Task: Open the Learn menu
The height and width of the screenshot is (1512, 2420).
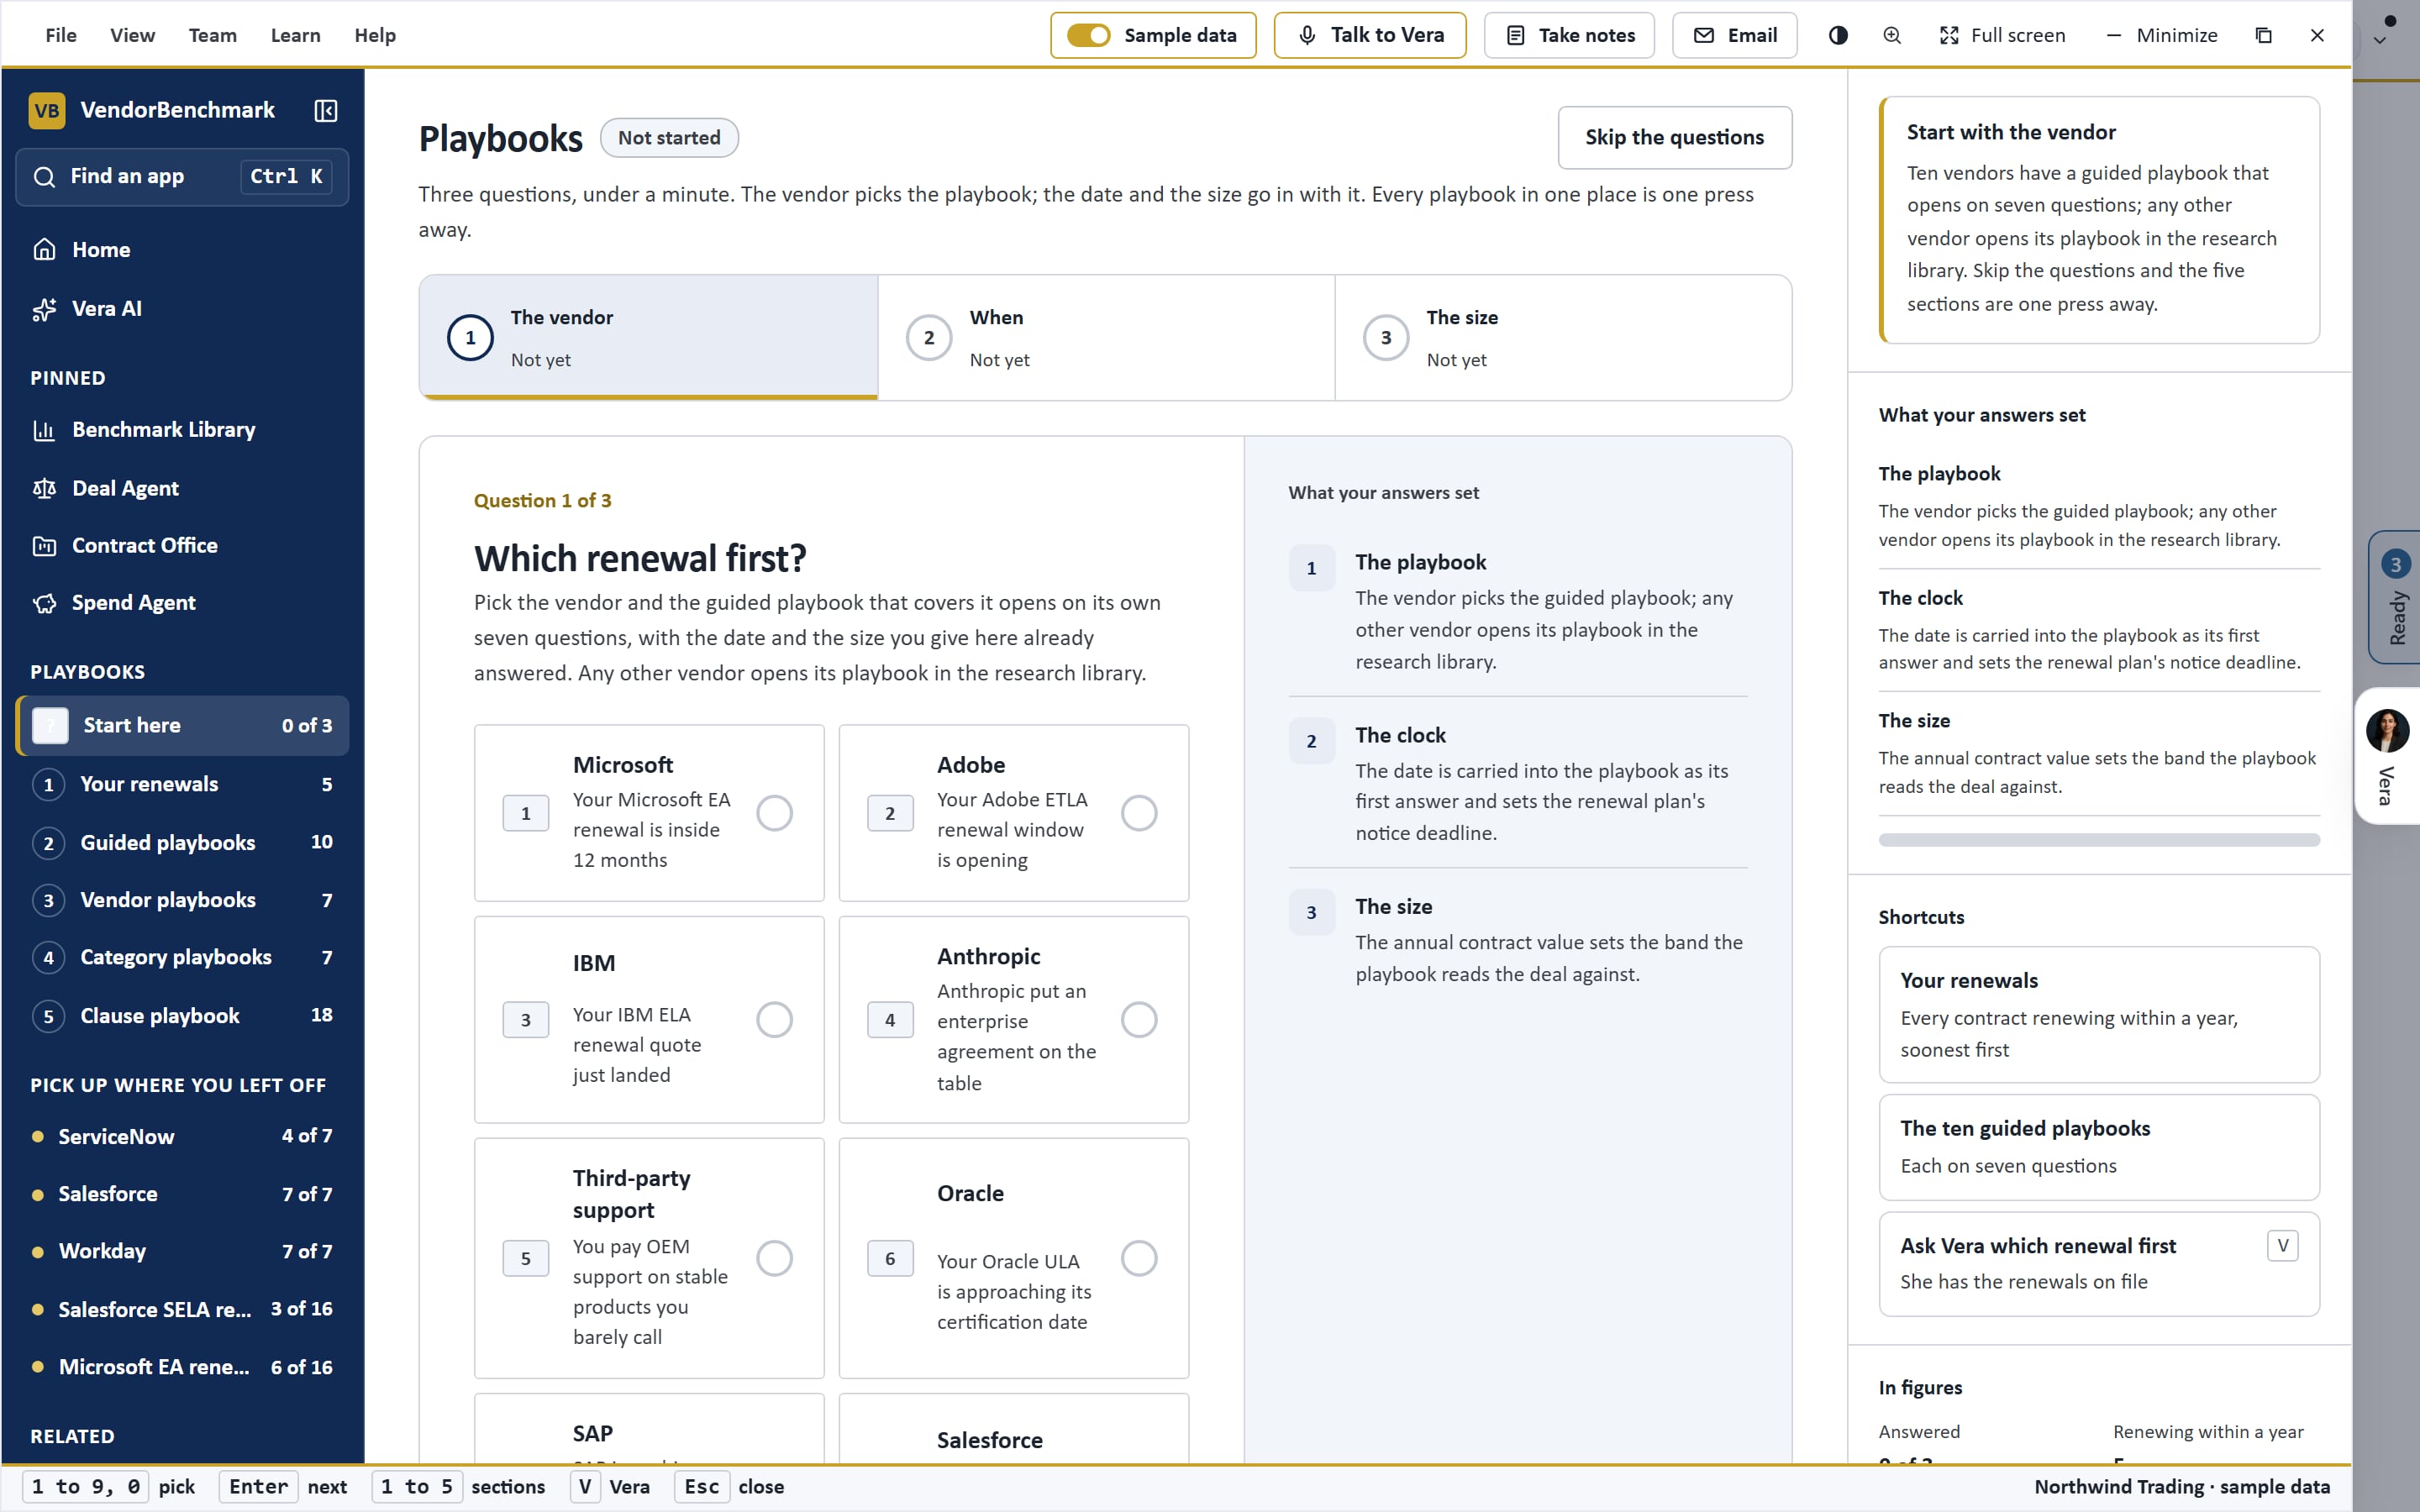Action: [x=296, y=35]
